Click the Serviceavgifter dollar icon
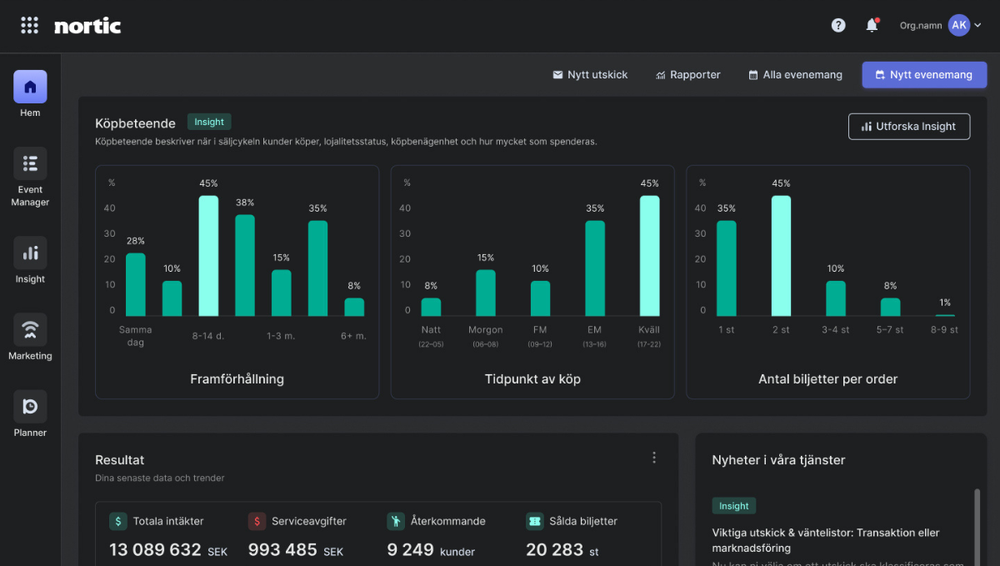The image size is (1000, 566). point(256,521)
